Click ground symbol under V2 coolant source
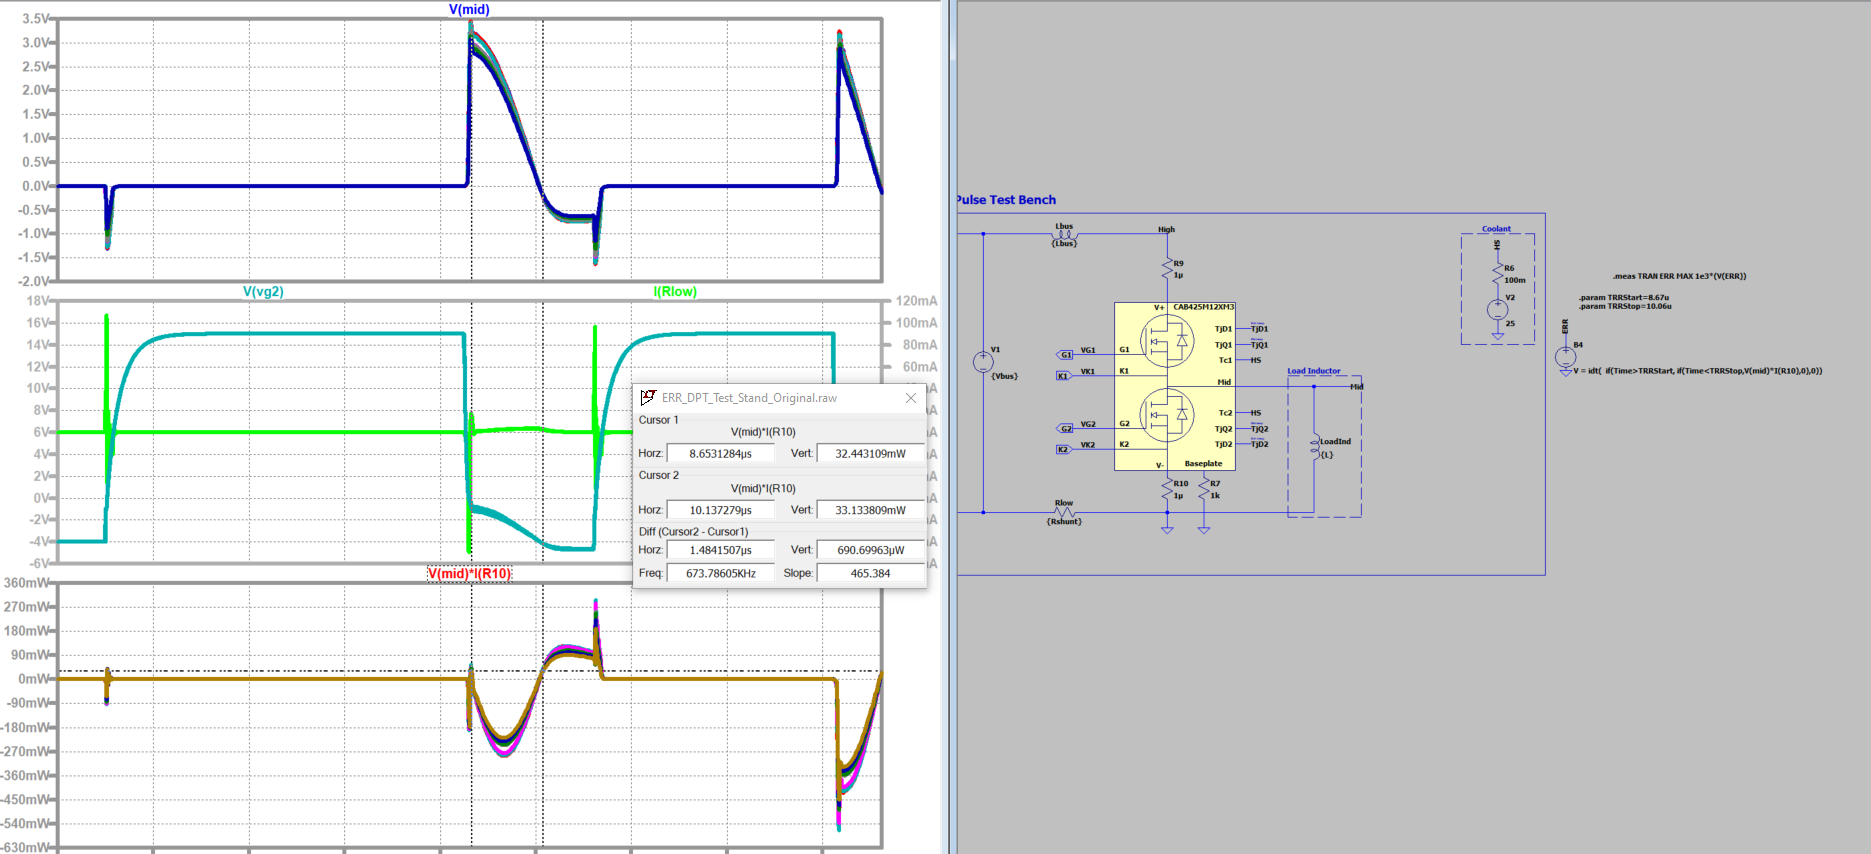The height and width of the screenshot is (854, 1871). pyautogui.click(x=1497, y=337)
